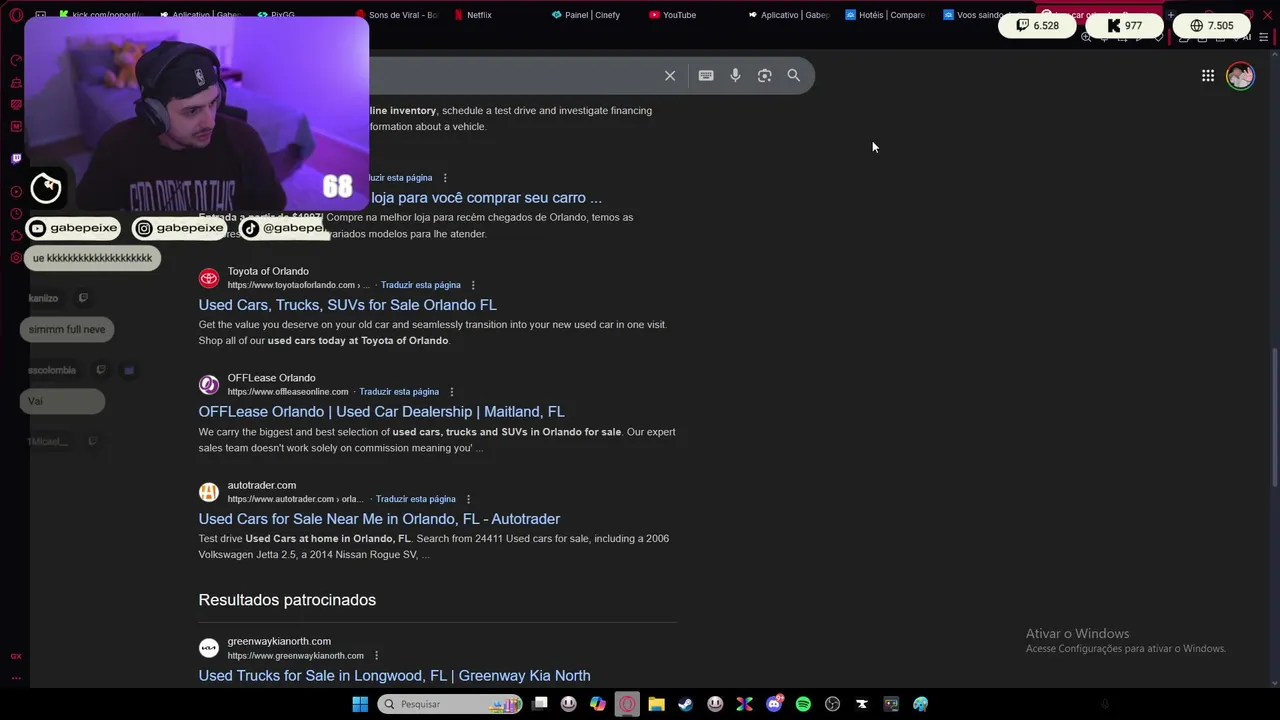Open File Explorer from the taskbar
This screenshot has height=720, width=1280.
click(x=656, y=704)
